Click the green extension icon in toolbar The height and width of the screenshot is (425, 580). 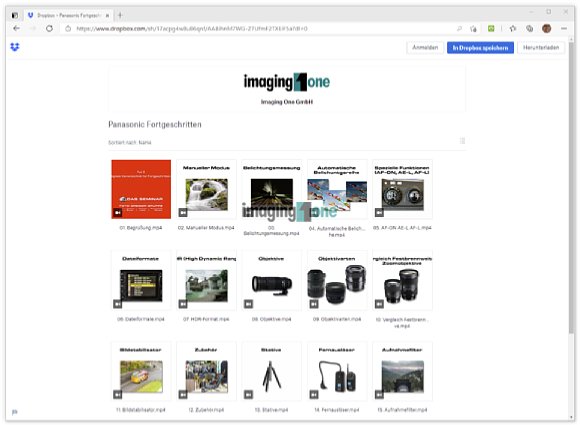pyautogui.click(x=491, y=28)
